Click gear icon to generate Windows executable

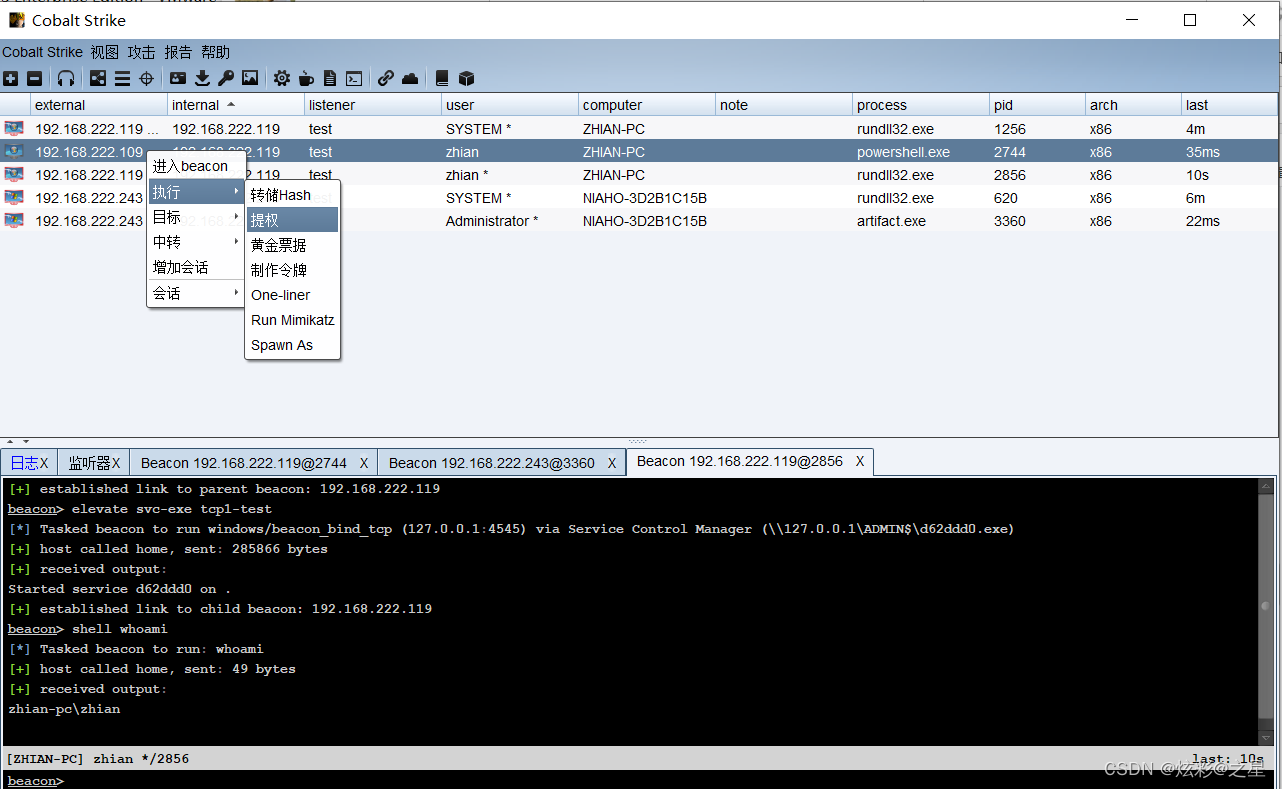(282, 78)
